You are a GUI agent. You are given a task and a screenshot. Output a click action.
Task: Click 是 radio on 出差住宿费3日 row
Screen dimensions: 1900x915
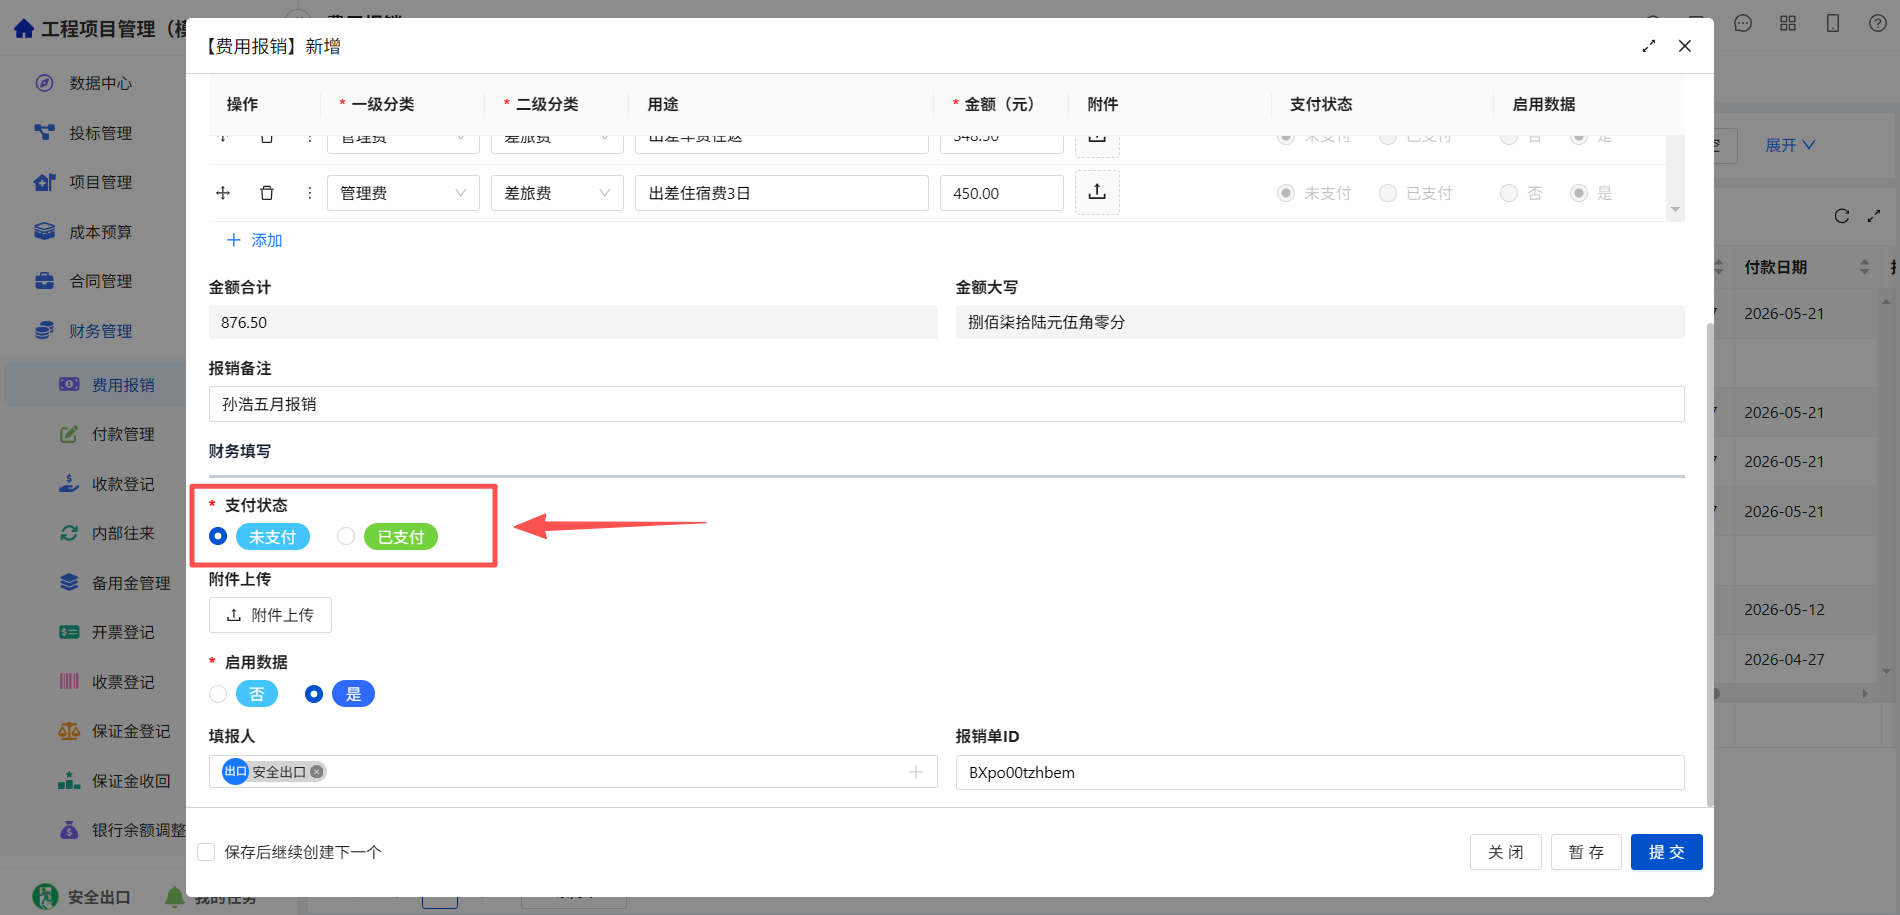[1579, 193]
